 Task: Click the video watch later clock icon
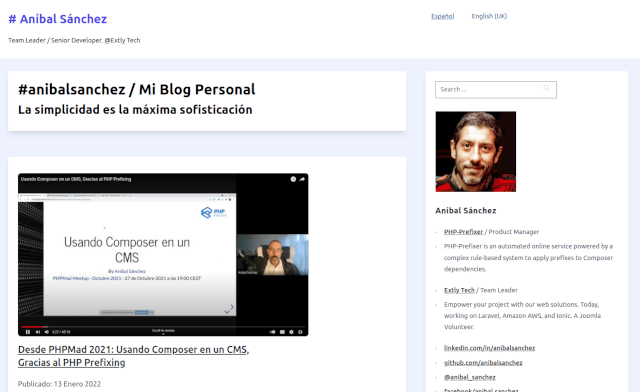[293, 179]
